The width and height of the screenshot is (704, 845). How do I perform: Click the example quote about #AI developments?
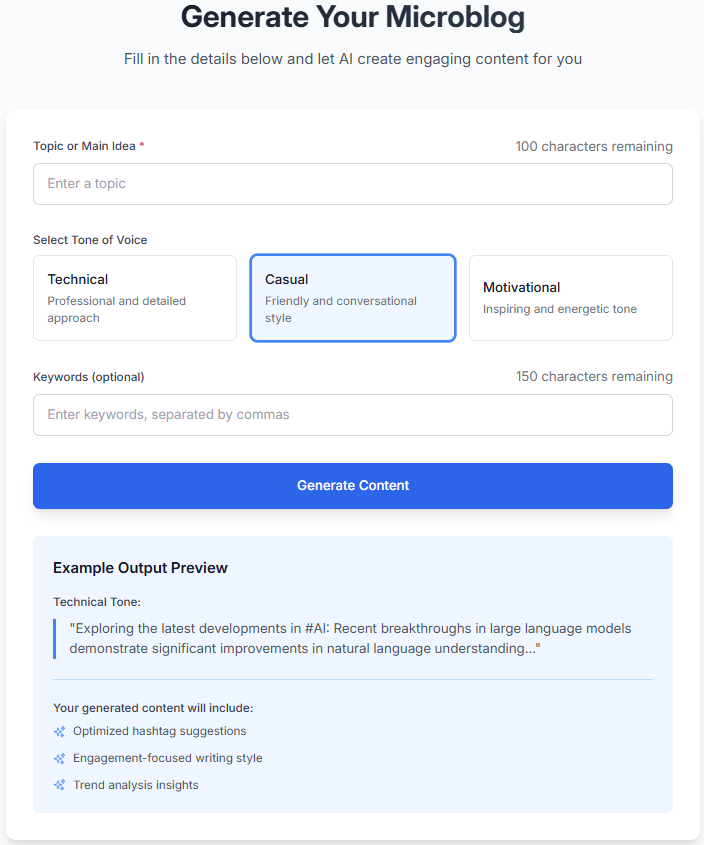[x=350, y=639]
